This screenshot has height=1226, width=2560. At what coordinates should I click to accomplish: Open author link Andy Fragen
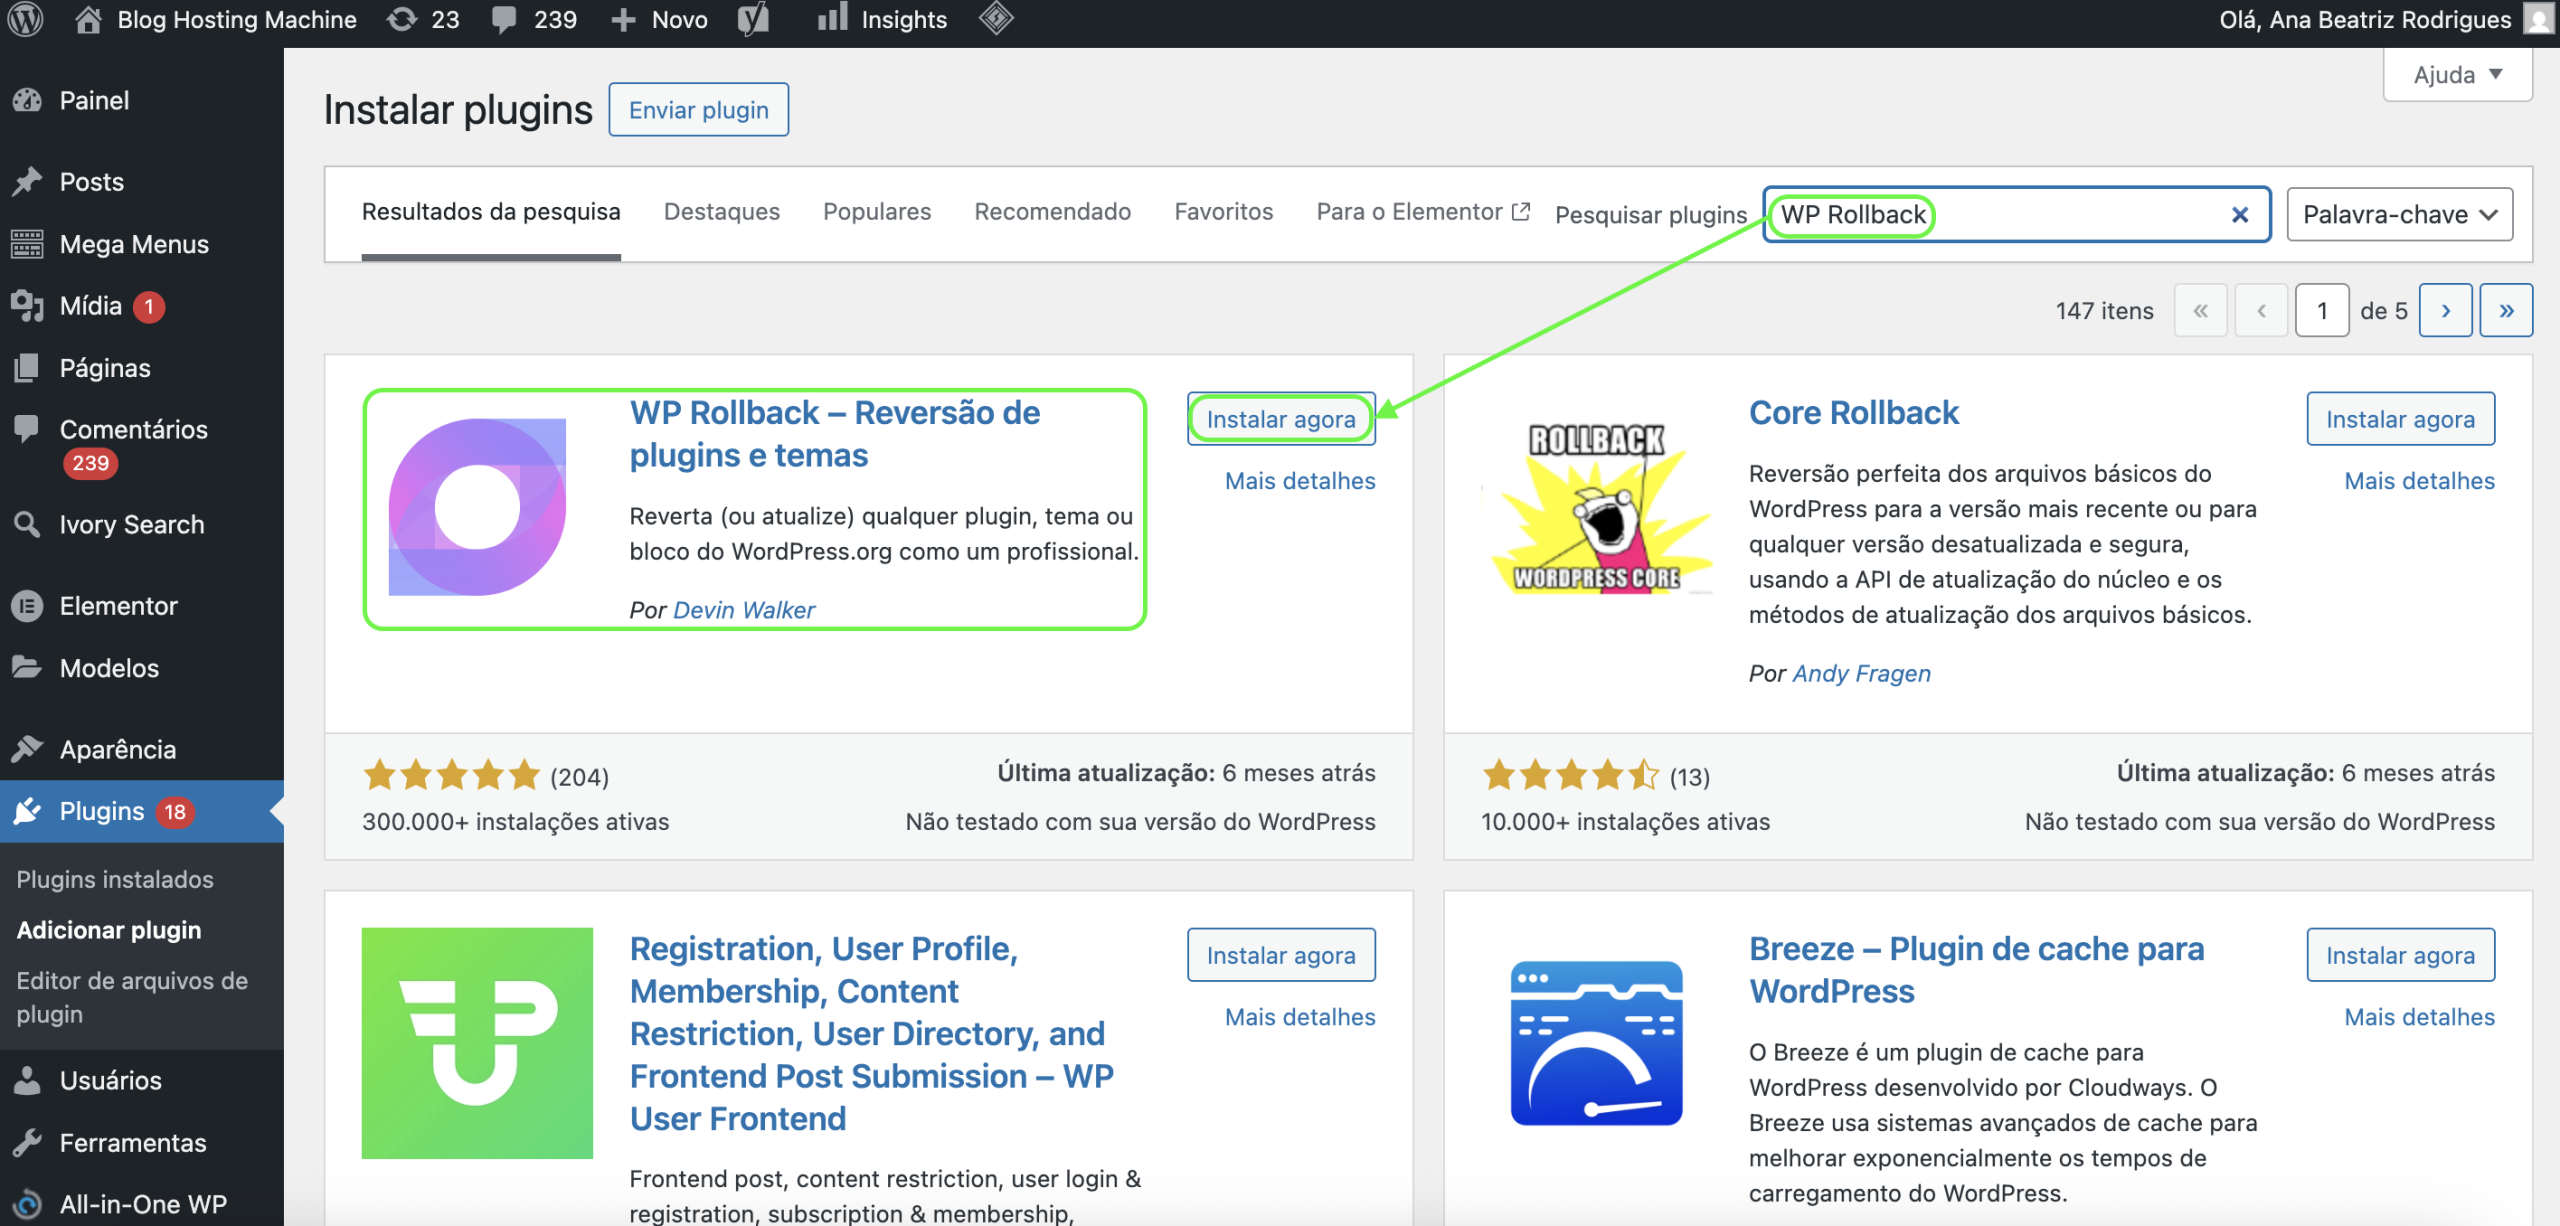[1862, 674]
